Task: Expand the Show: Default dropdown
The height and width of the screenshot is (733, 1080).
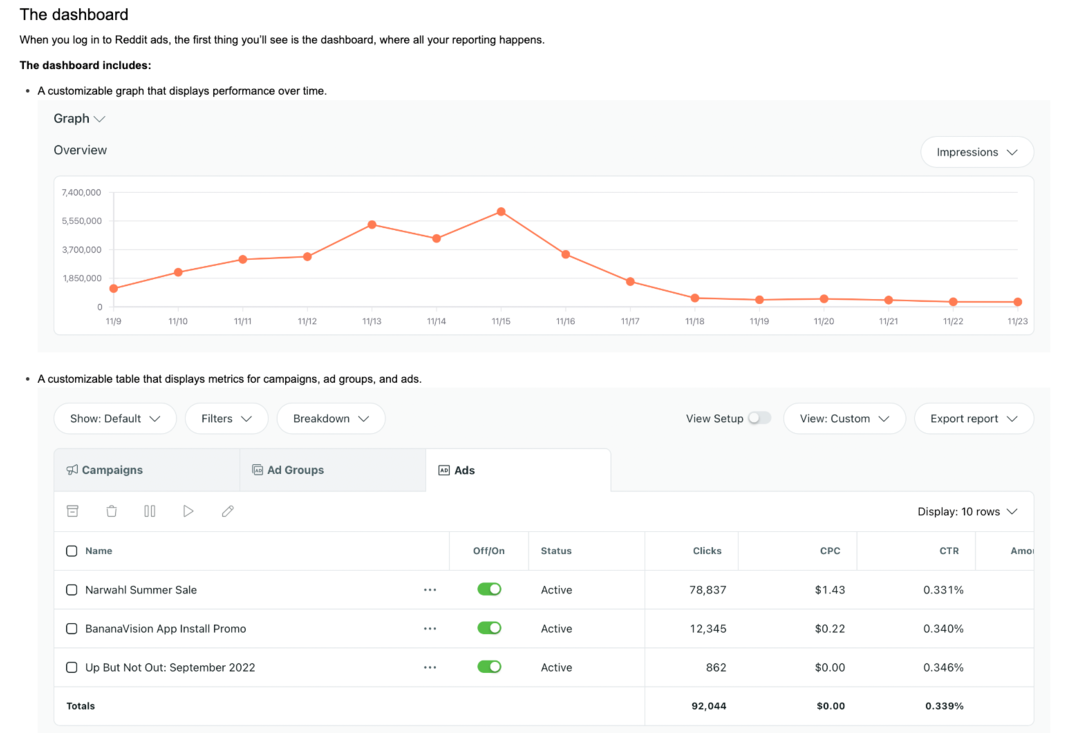Action: [x=115, y=419]
